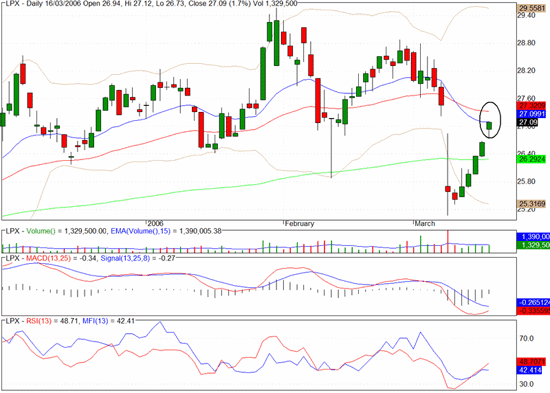This screenshot has height=393, width=550.
Task: Select the EMA(Volume(),15) indicator label
Action: point(140,231)
